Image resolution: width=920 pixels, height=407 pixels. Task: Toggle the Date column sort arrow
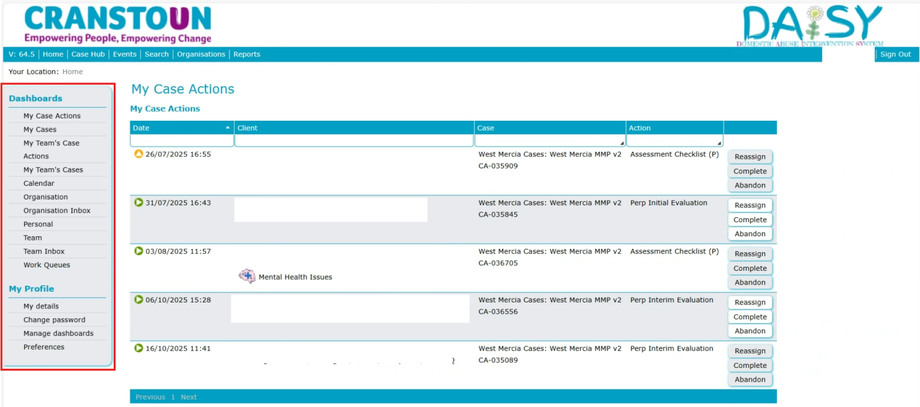[x=228, y=128]
